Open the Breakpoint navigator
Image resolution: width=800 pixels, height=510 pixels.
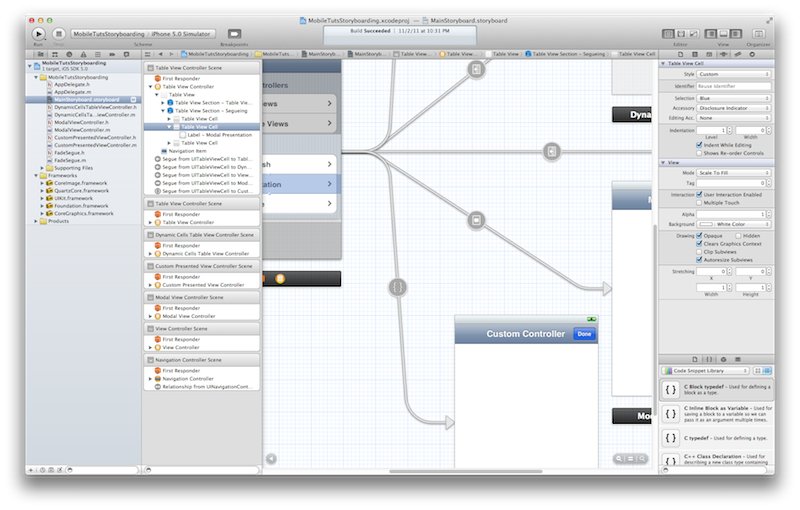coord(112,54)
